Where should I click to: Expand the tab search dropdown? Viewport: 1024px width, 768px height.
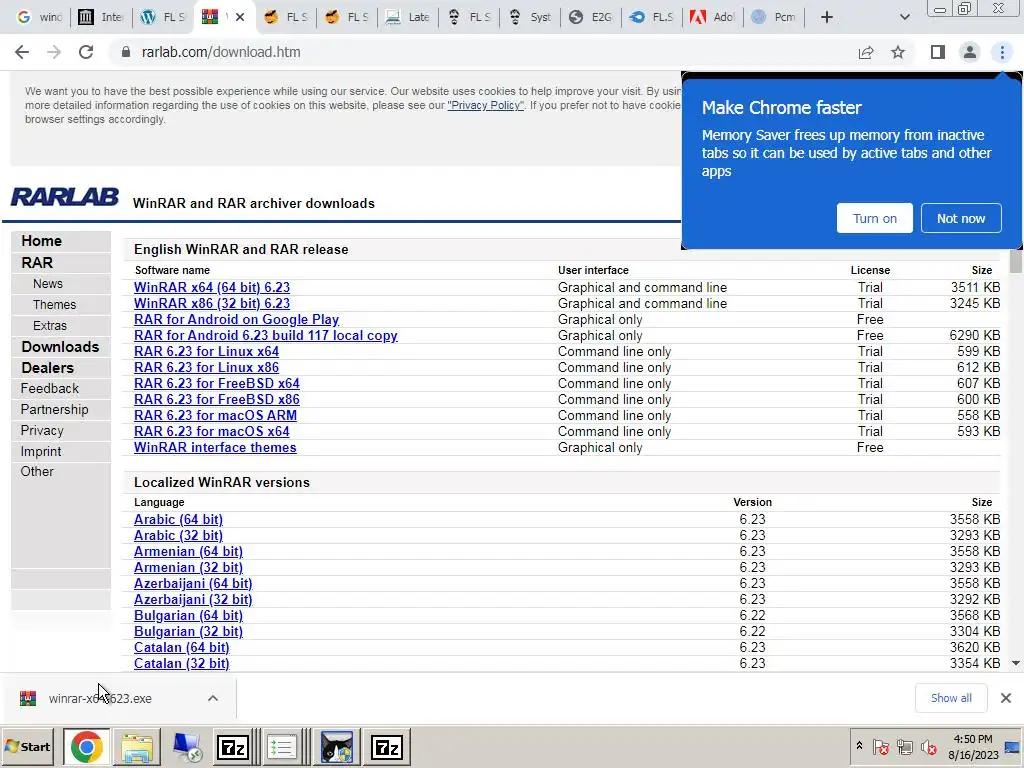tap(904, 17)
